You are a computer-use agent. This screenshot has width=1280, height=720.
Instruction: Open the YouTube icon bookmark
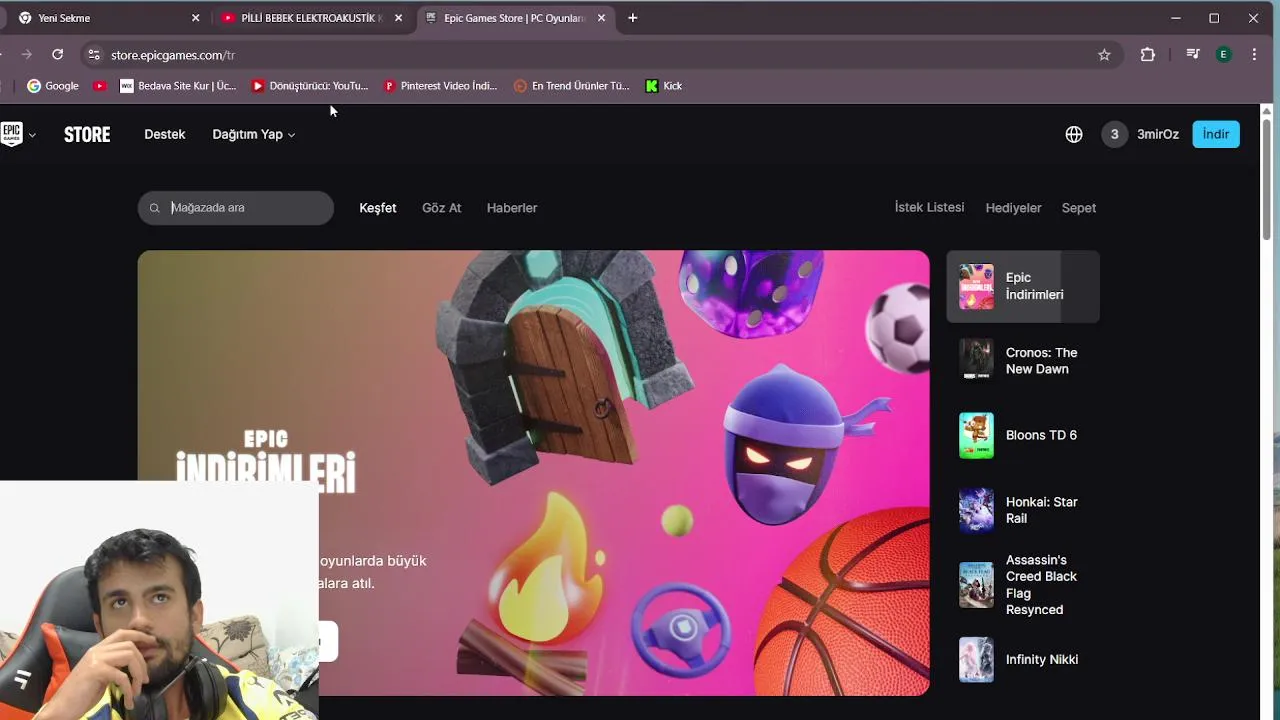[x=99, y=86]
